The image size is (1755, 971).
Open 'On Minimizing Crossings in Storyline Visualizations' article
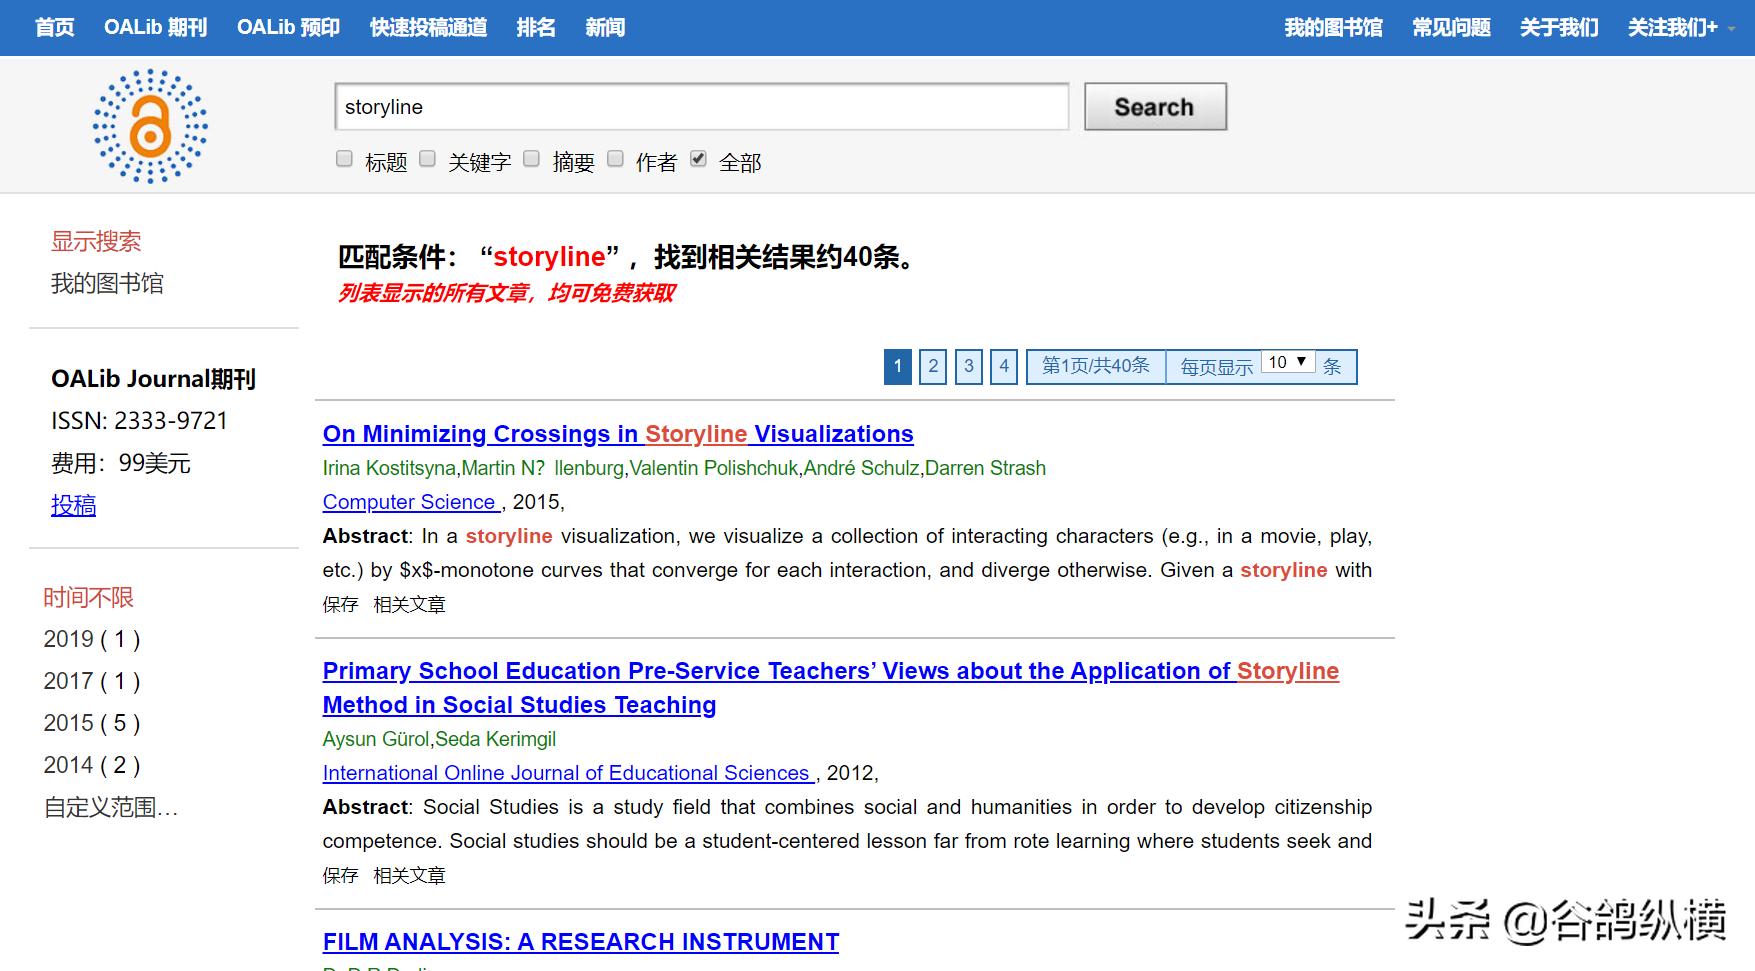click(617, 434)
